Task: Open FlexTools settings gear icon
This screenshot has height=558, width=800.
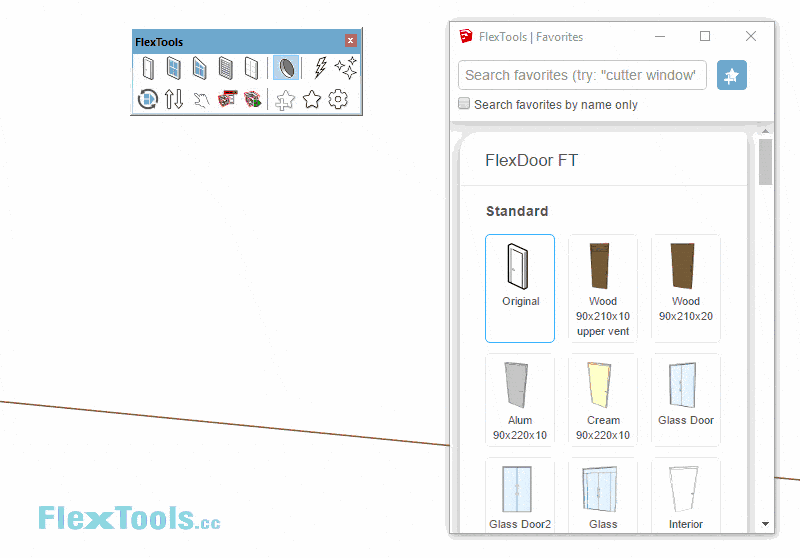Action: point(338,99)
